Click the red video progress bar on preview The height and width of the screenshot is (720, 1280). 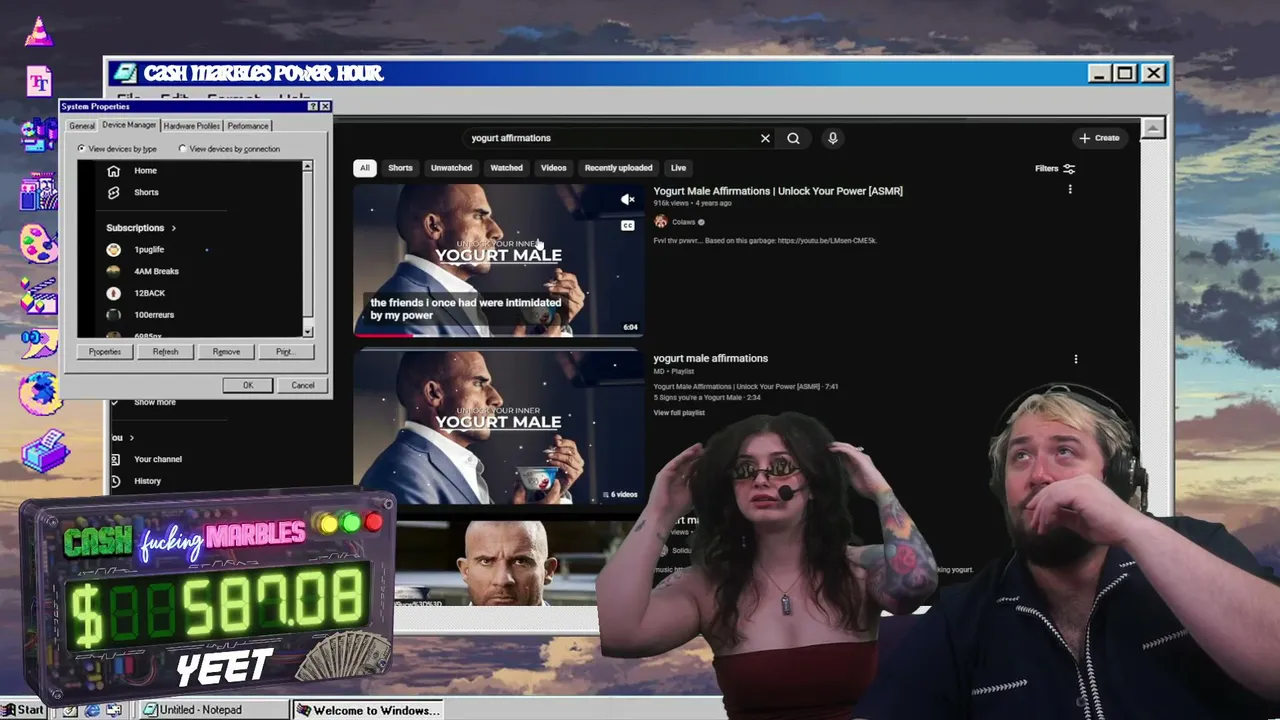point(383,335)
